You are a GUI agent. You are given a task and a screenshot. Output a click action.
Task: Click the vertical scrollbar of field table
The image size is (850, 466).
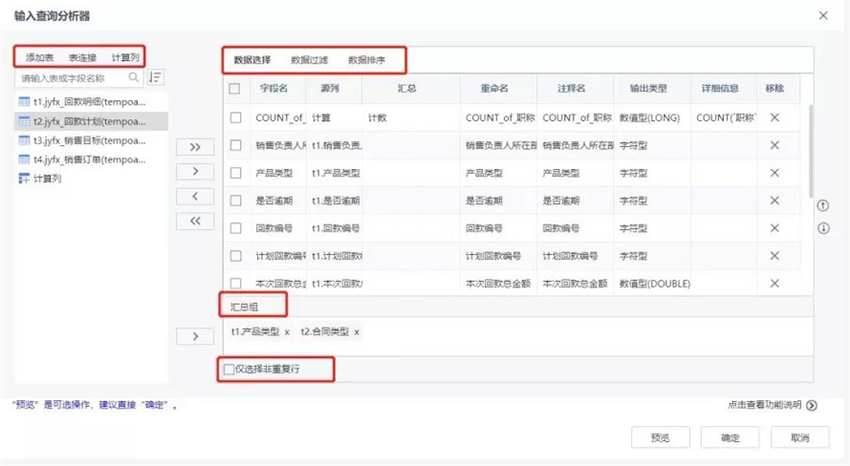pyautogui.click(x=810, y=152)
